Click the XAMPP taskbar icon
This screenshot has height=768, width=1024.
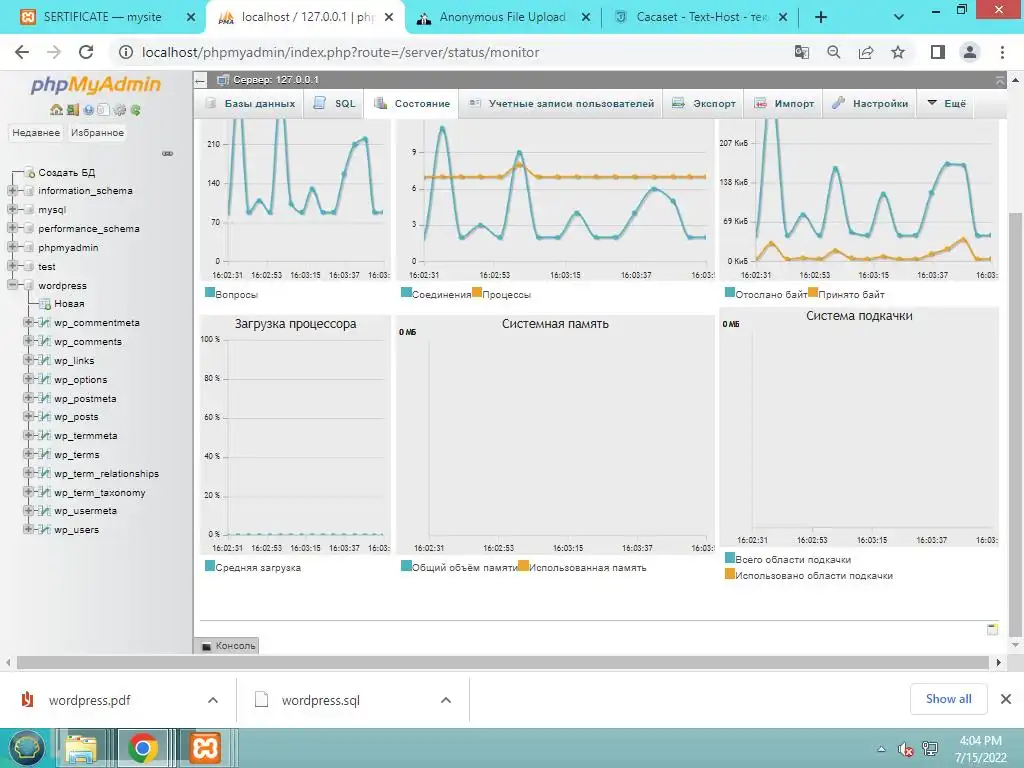click(x=205, y=748)
